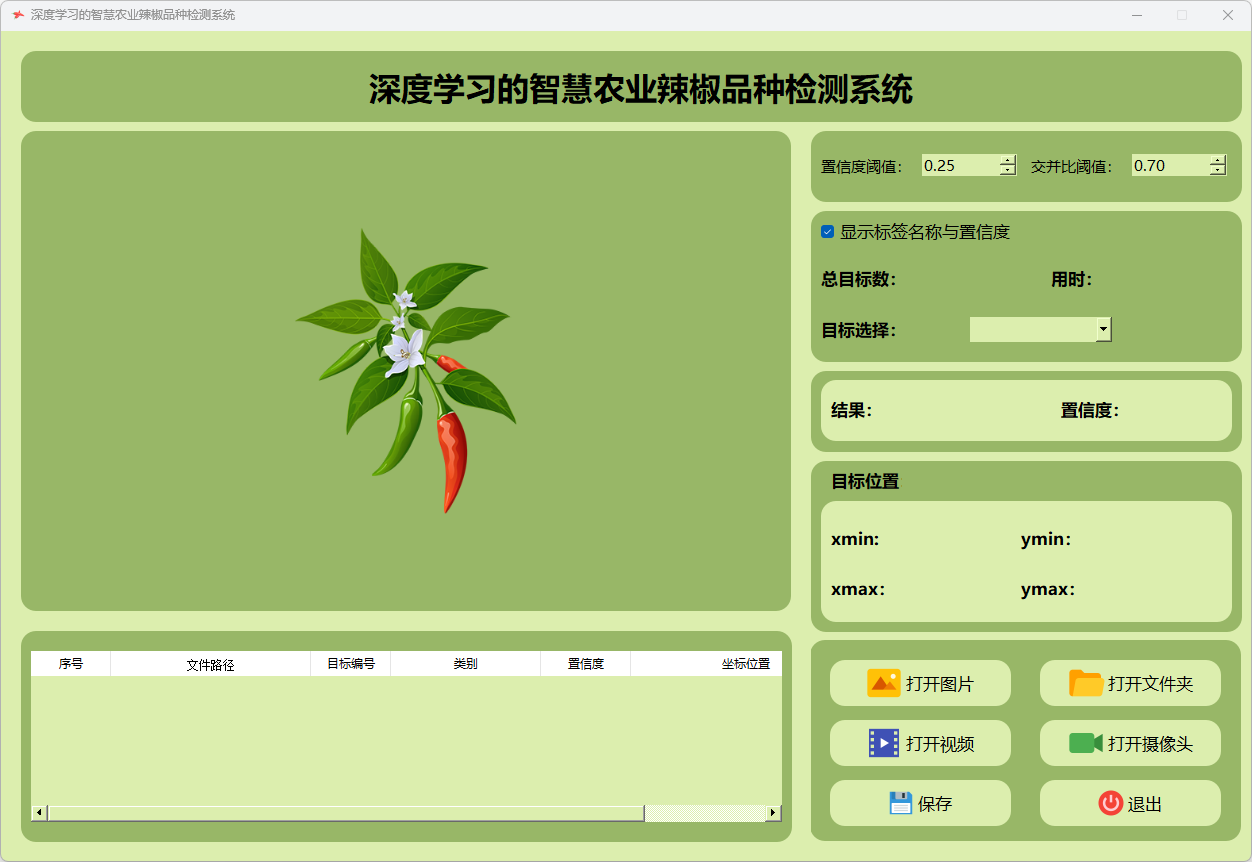The height and width of the screenshot is (862, 1252).
Task: Click the app icon in the title bar
Action: point(18,15)
